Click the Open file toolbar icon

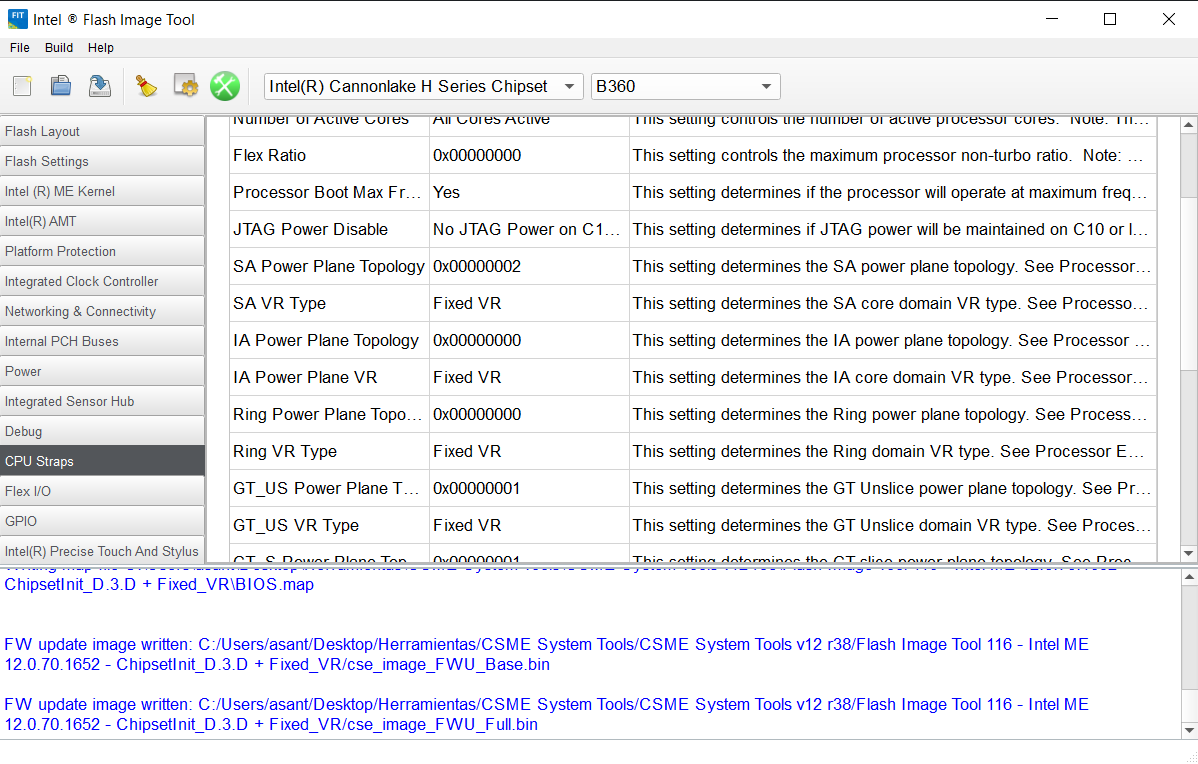[61, 86]
